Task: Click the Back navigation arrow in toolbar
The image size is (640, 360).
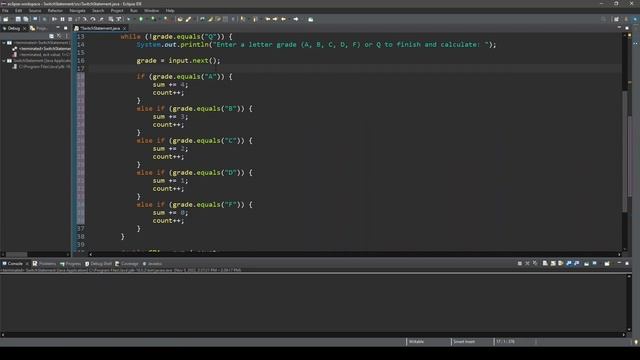Action: [284, 19]
